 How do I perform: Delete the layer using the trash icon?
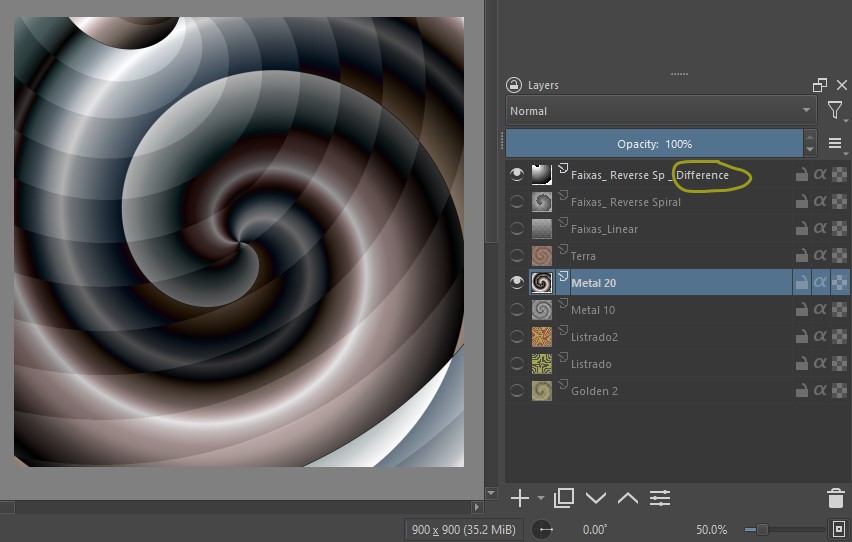[x=836, y=498]
